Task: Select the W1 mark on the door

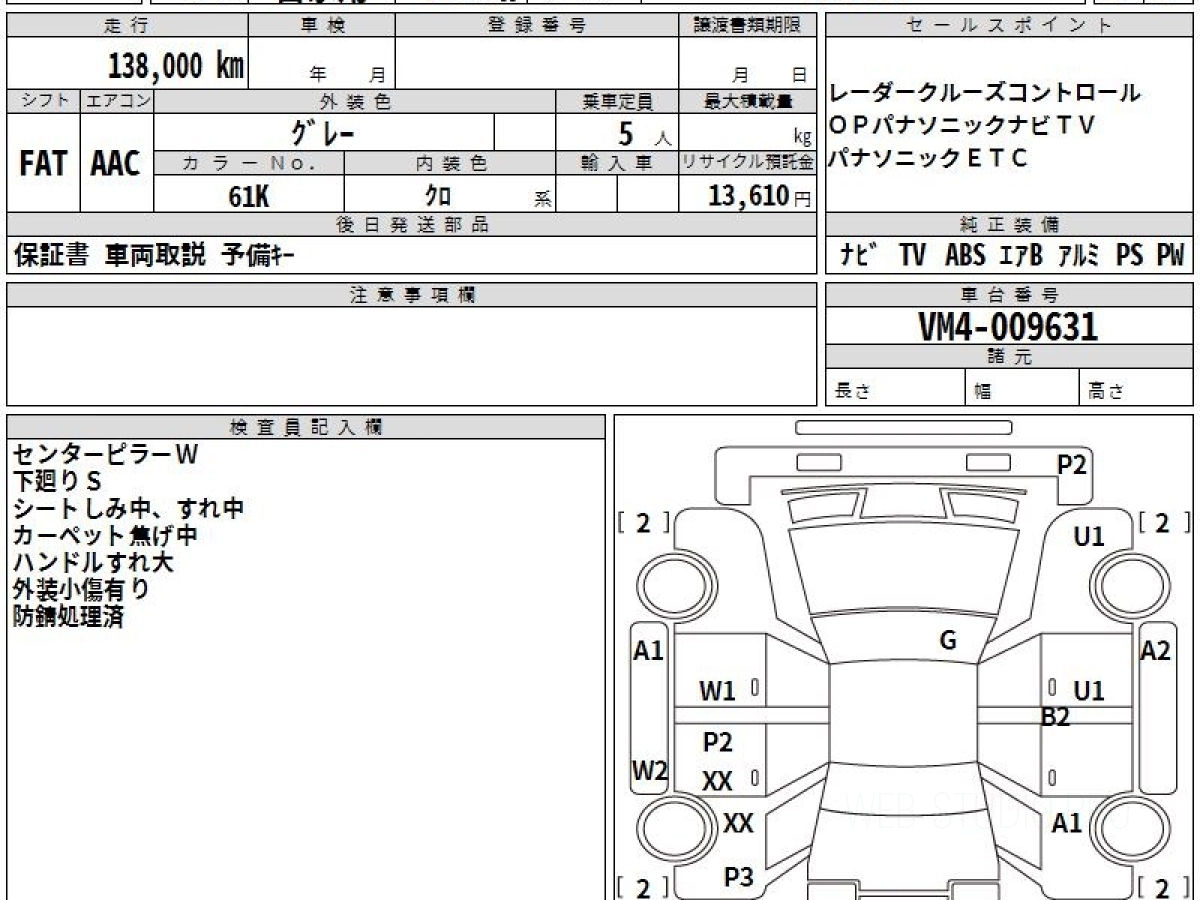Action: (717, 690)
